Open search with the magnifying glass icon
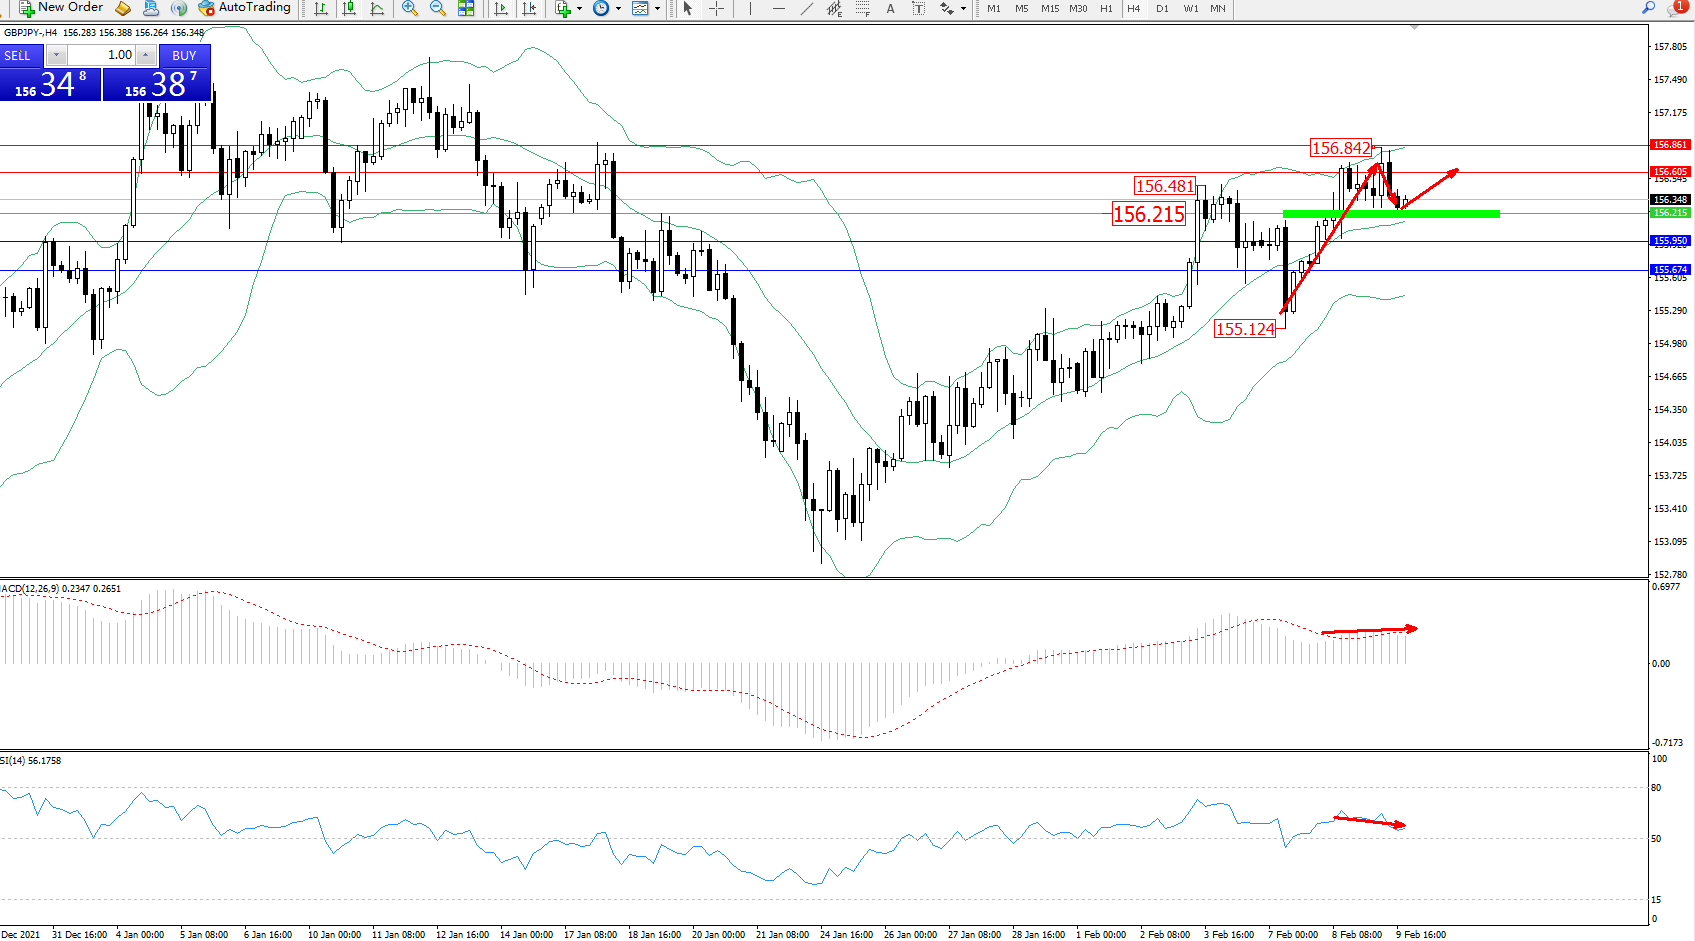The width and height of the screenshot is (1695, 941). point(1649,8)
